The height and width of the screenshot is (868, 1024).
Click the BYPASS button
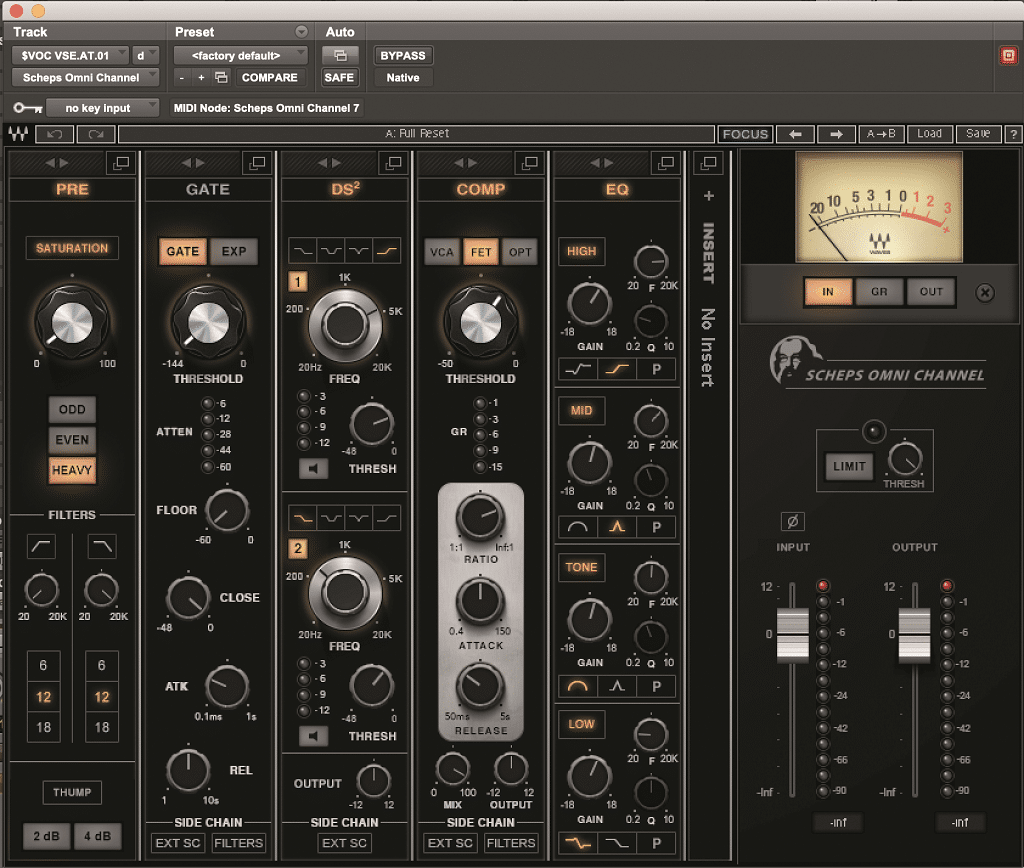coord(403,56)
